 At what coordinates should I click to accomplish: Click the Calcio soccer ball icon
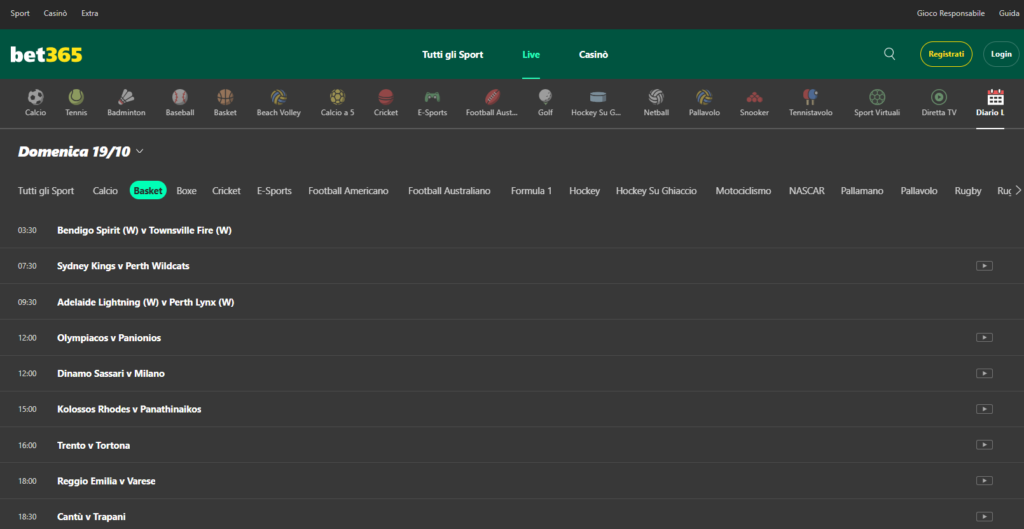pos(36,97)
